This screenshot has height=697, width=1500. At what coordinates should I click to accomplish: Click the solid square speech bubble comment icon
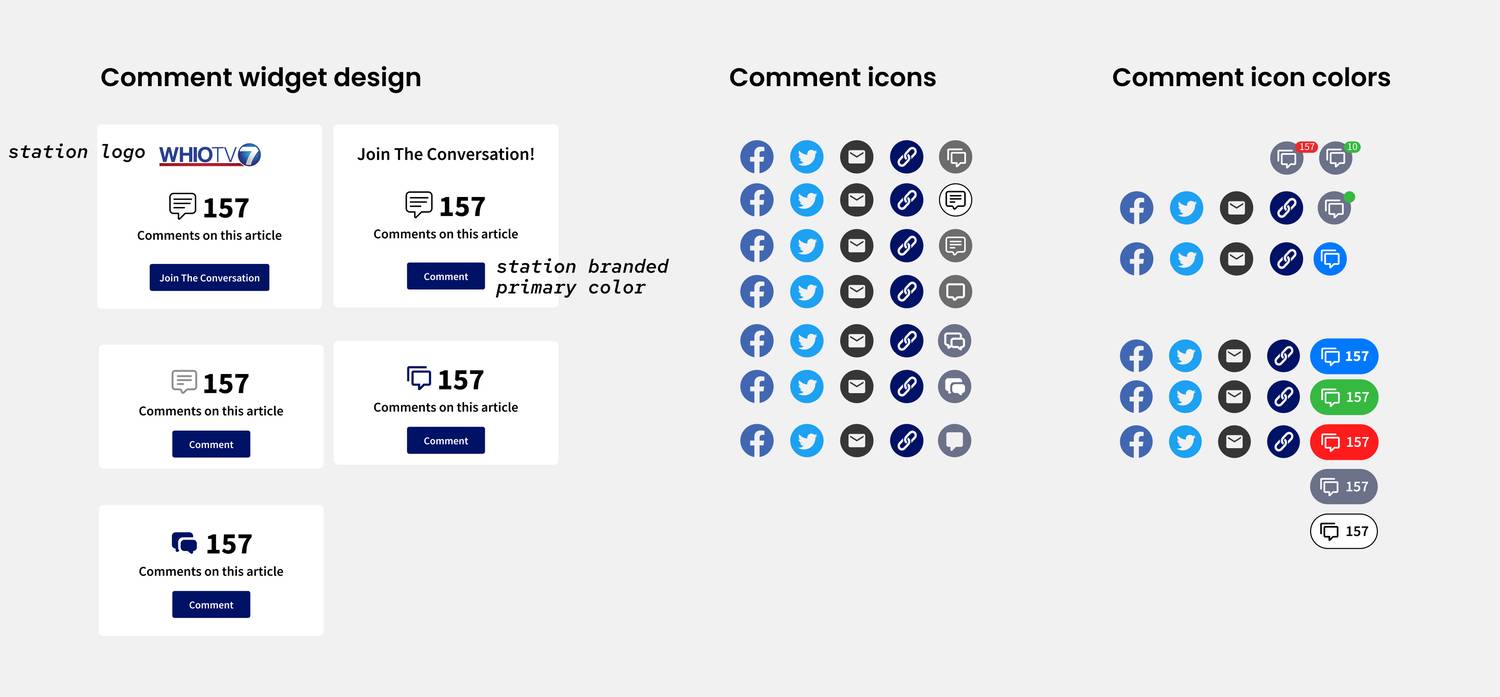tap(956, 441)
